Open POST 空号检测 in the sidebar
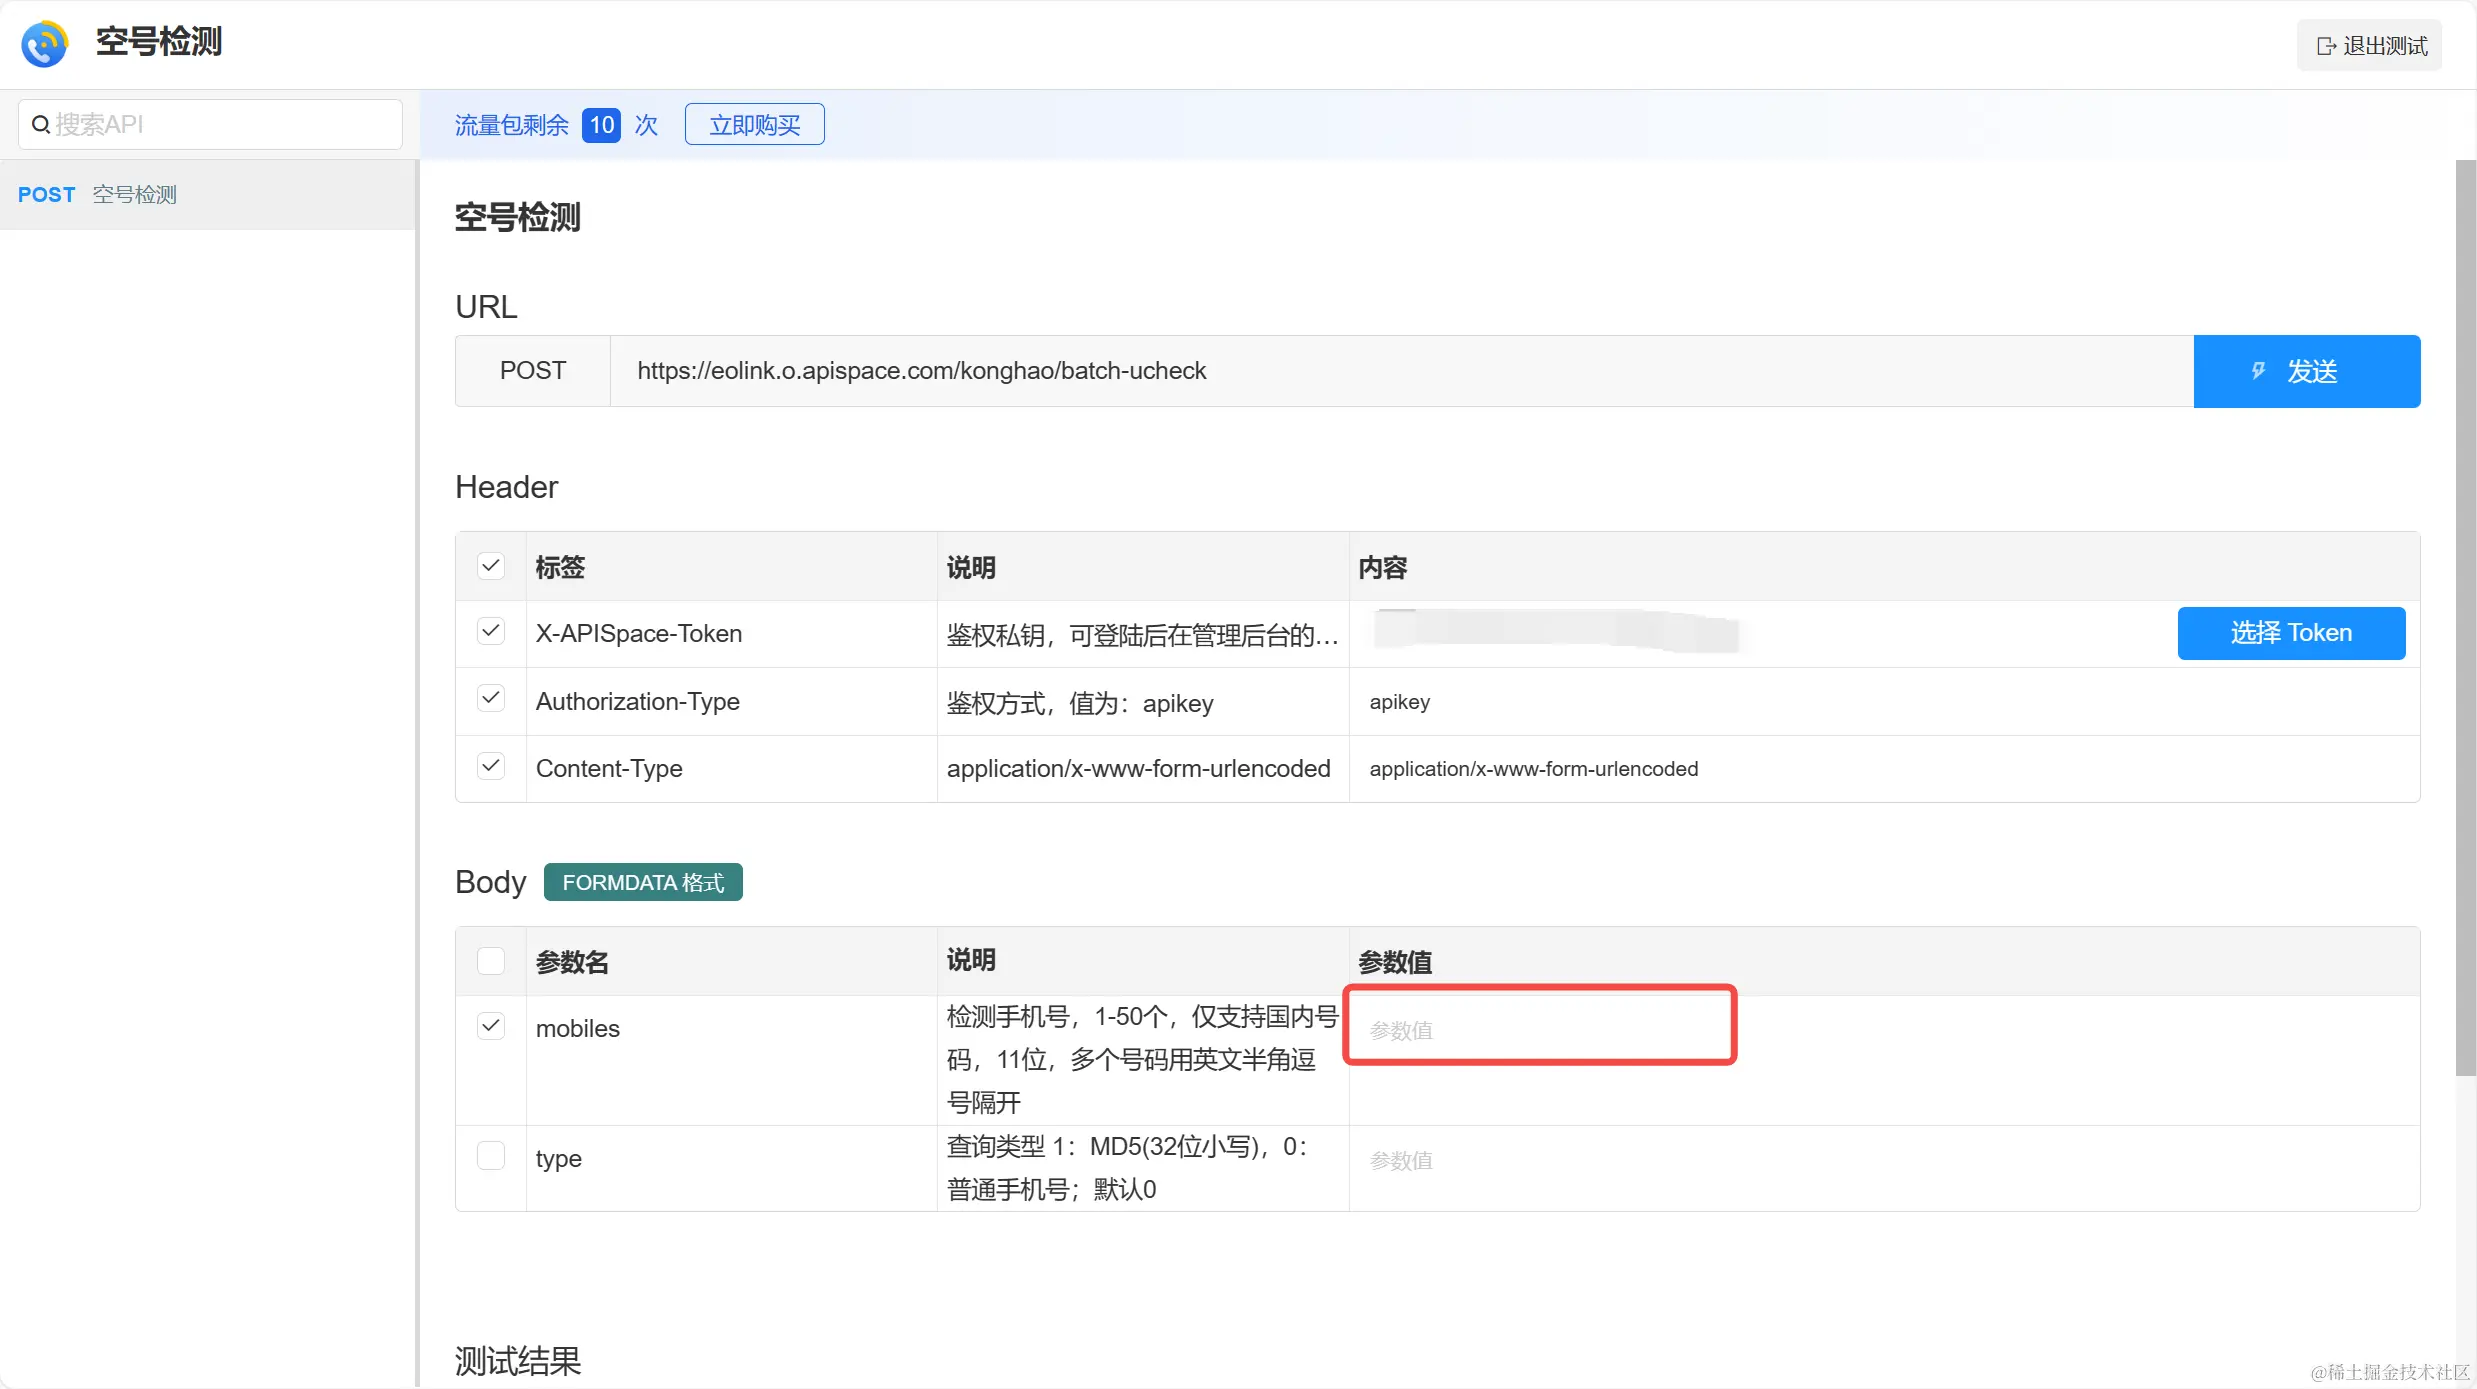Screen dimensions: 2477x1389 (x=135, y=195)
